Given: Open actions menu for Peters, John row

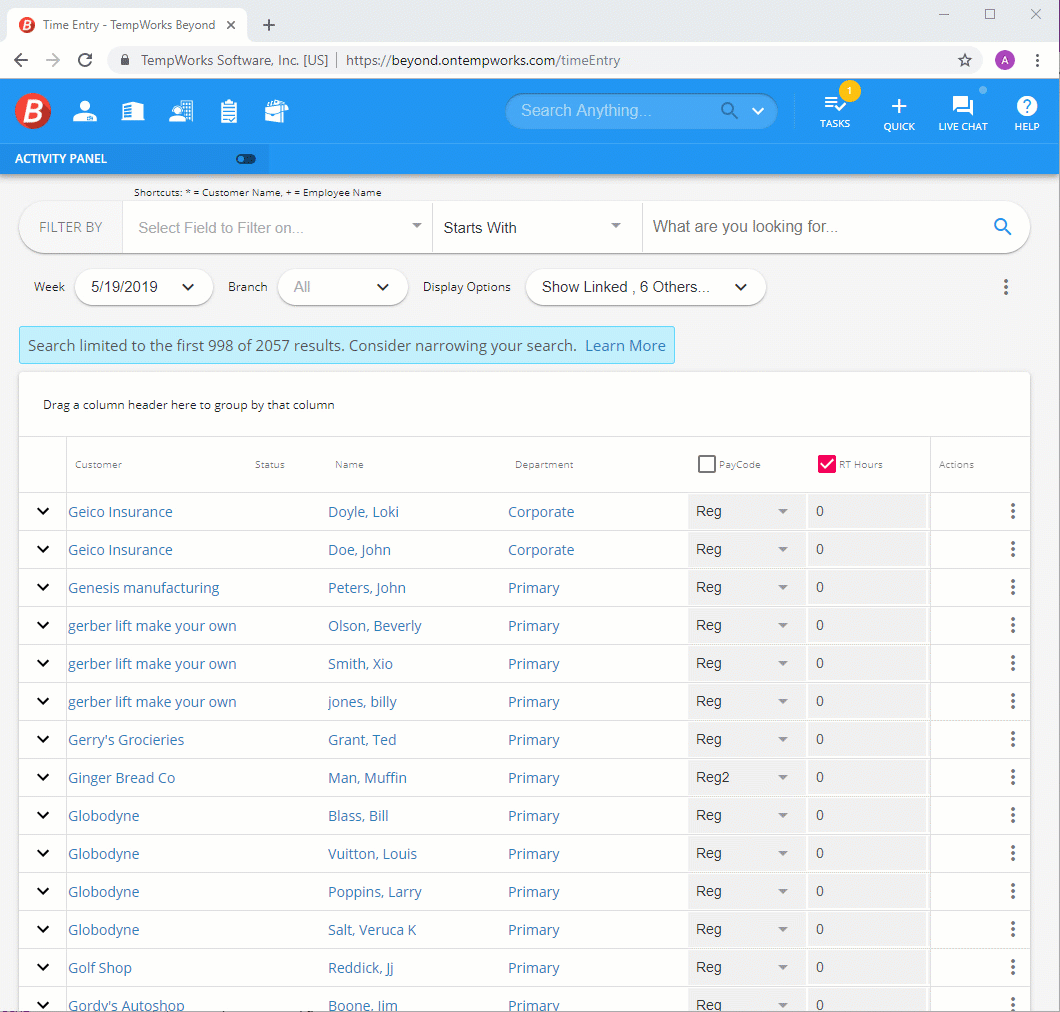Looking at the screenshot, I should [1013, 587].
